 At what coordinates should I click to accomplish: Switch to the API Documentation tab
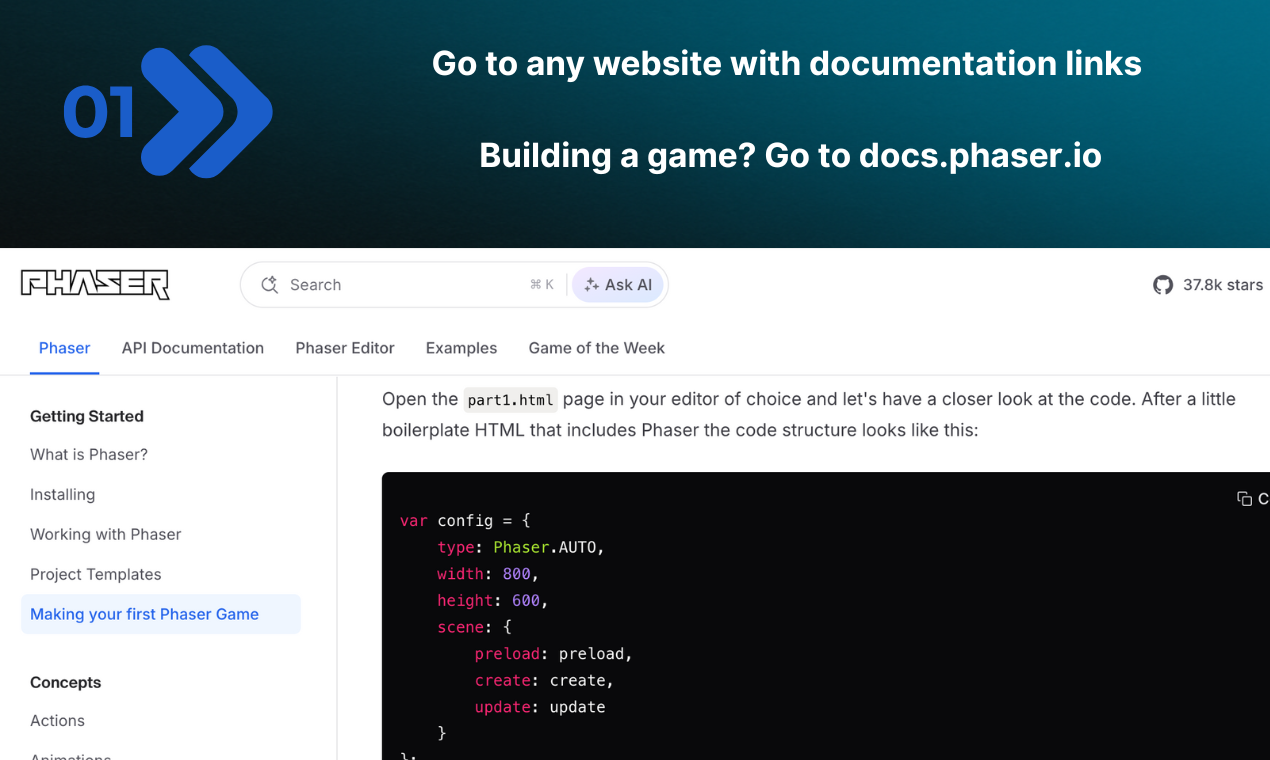click(193, 348)
